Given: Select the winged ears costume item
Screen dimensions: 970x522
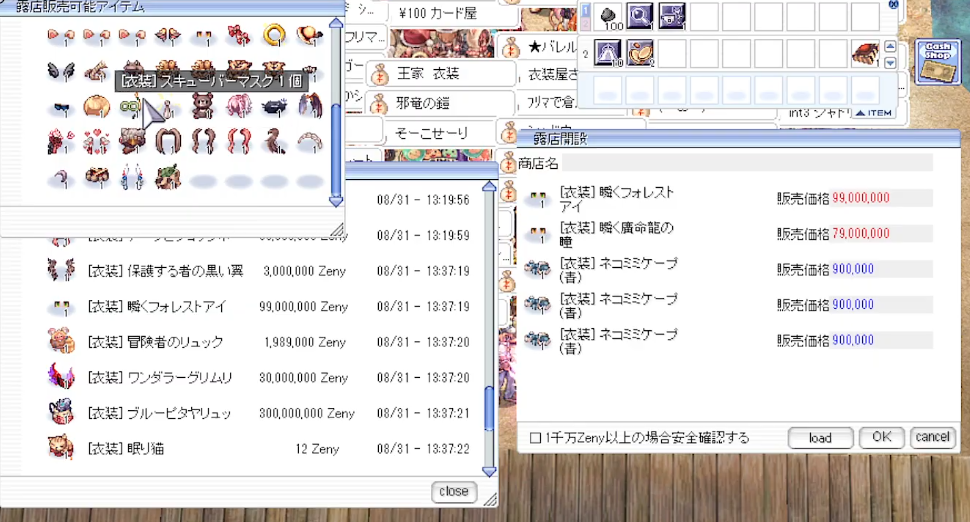Looking at the screenshot, I should pos(168,36).
